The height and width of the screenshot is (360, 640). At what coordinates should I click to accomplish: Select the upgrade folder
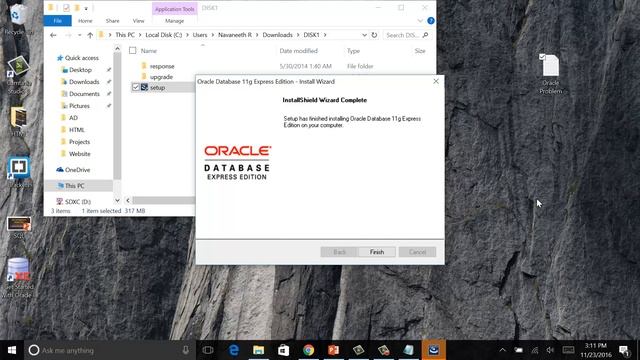(x=161, y=77)
